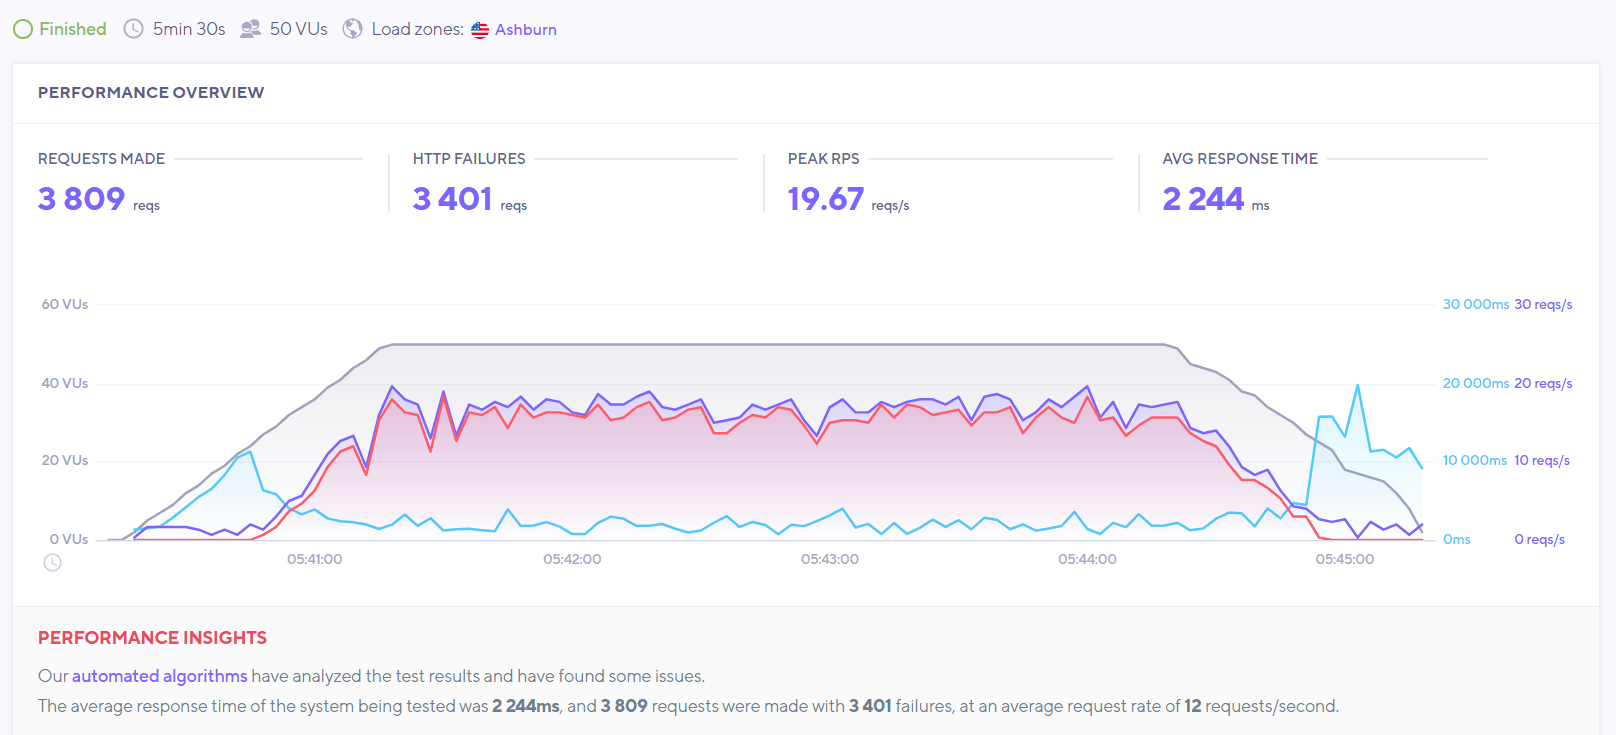The width and height of the screenshot is (1616, 735).
Task: Click the Performance Insights heading
Action: click(x=152, y=638)
